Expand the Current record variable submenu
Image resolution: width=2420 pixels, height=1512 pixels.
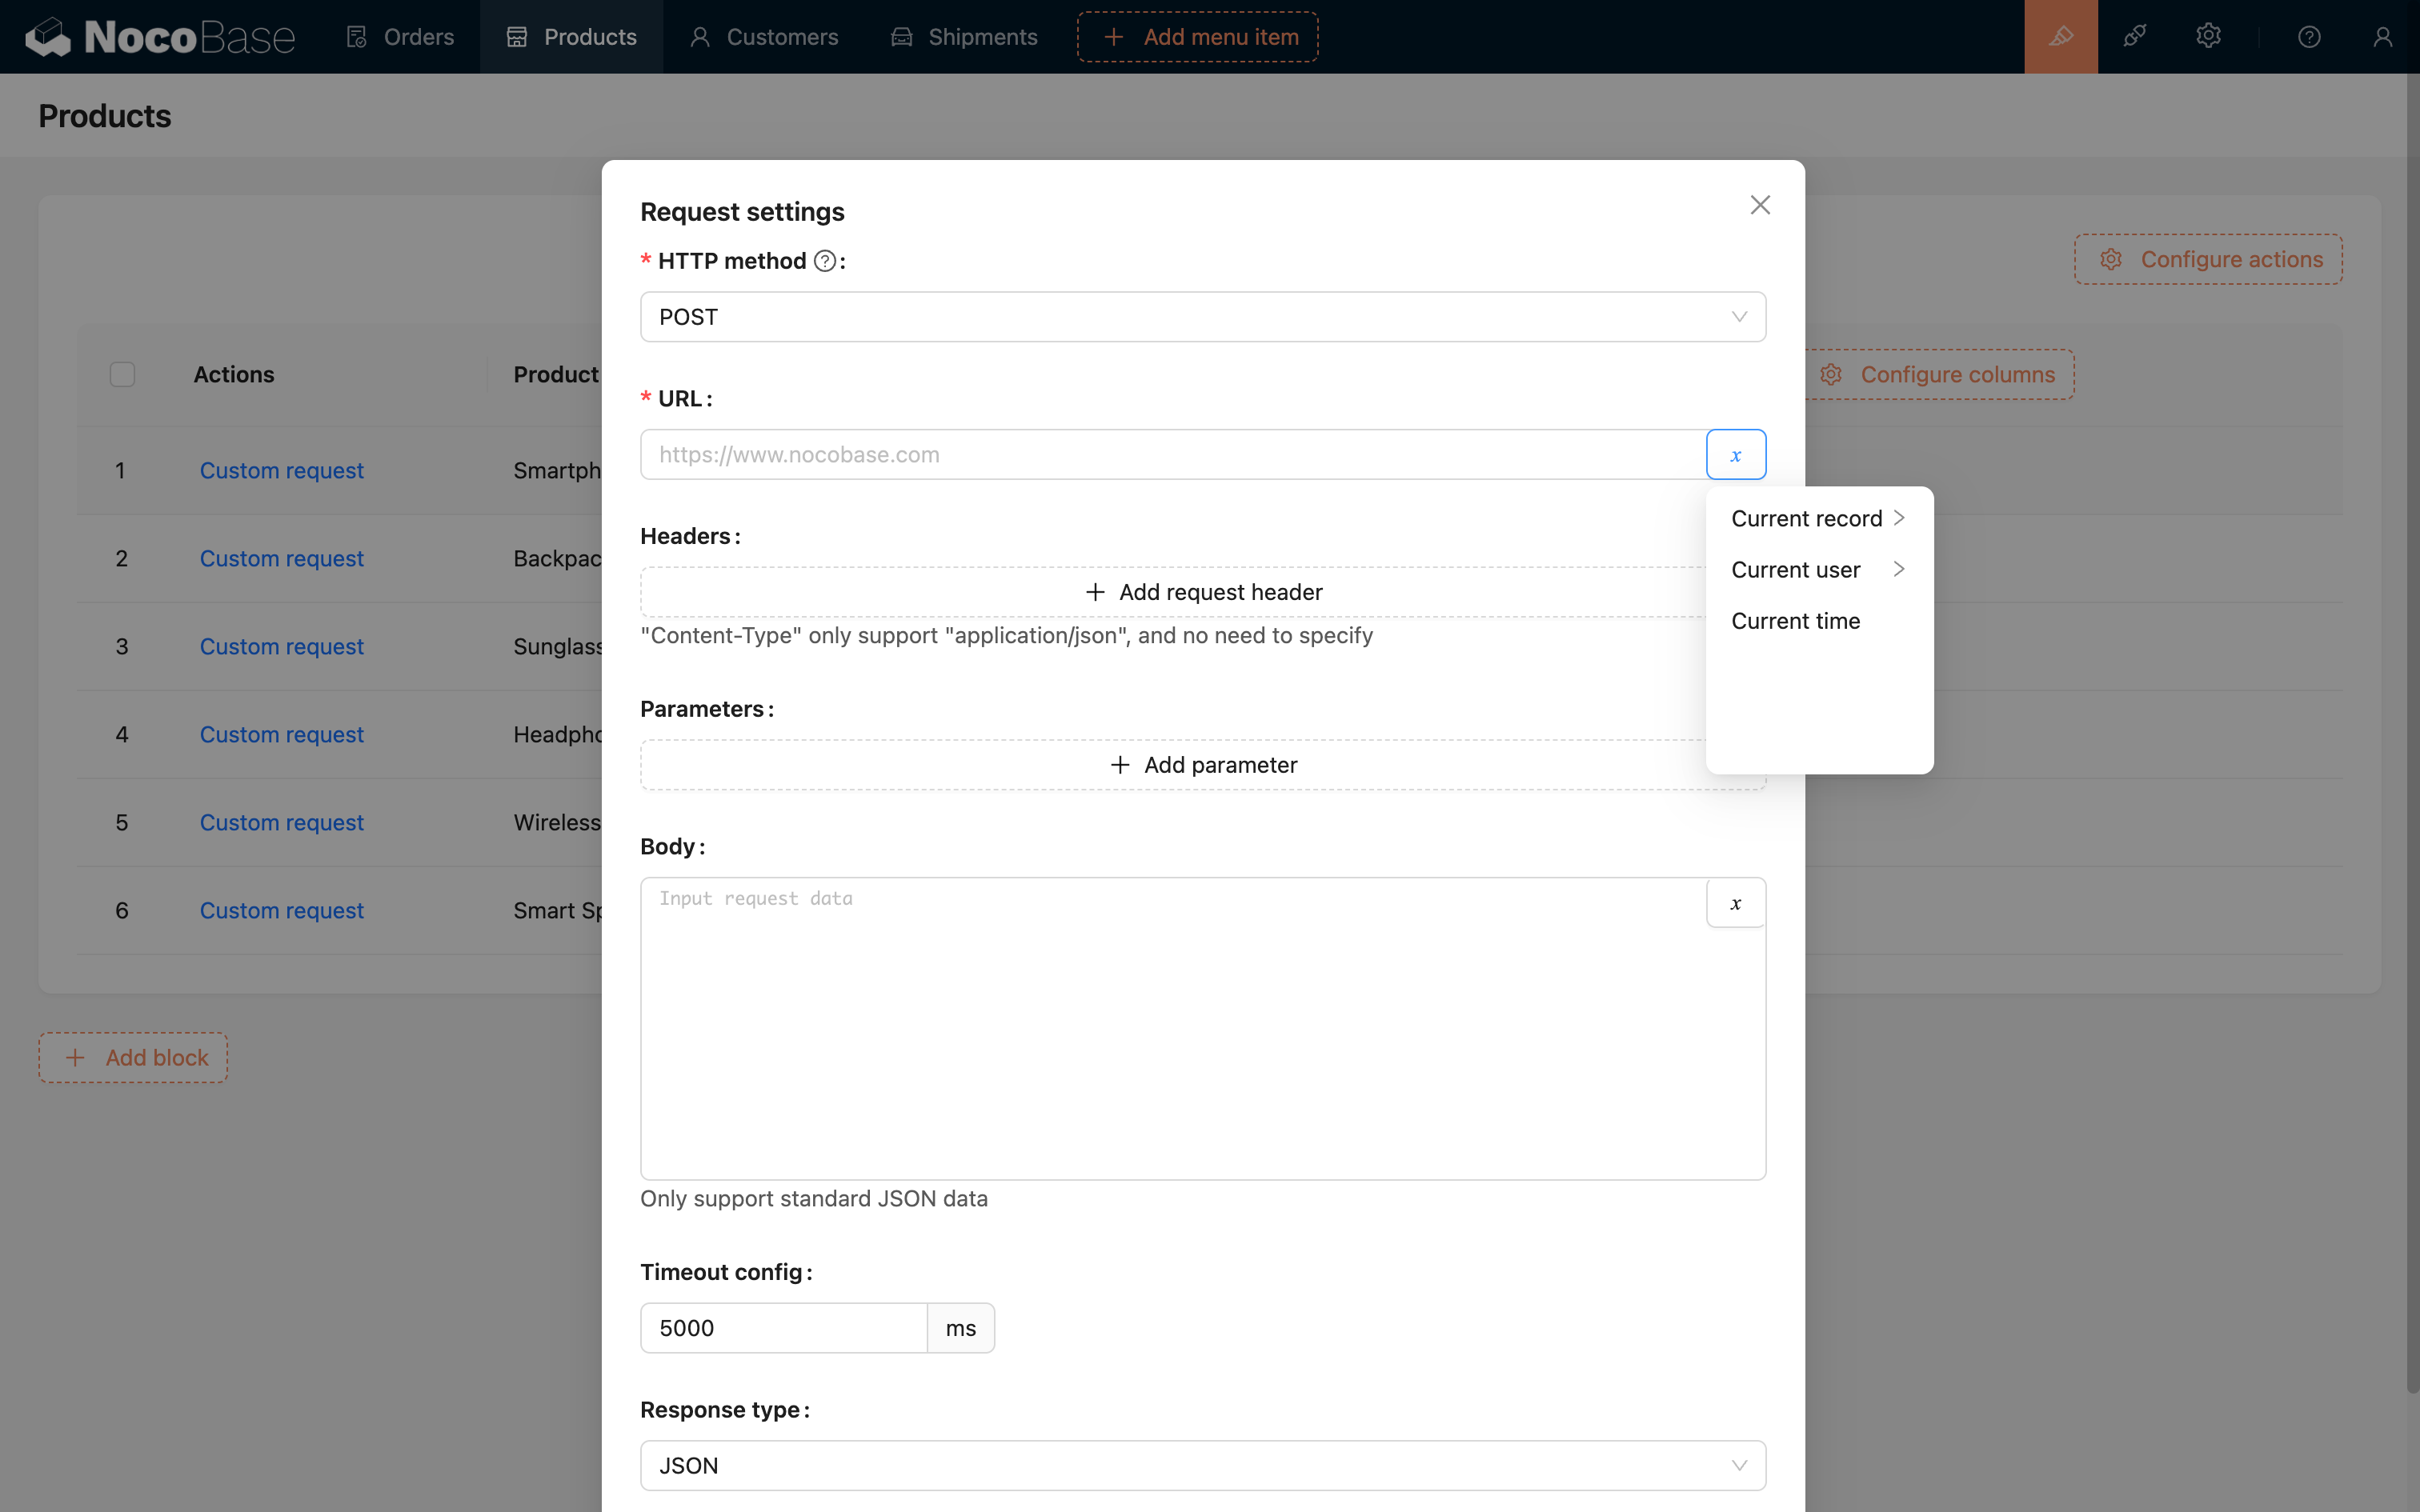click(1817, 518)
